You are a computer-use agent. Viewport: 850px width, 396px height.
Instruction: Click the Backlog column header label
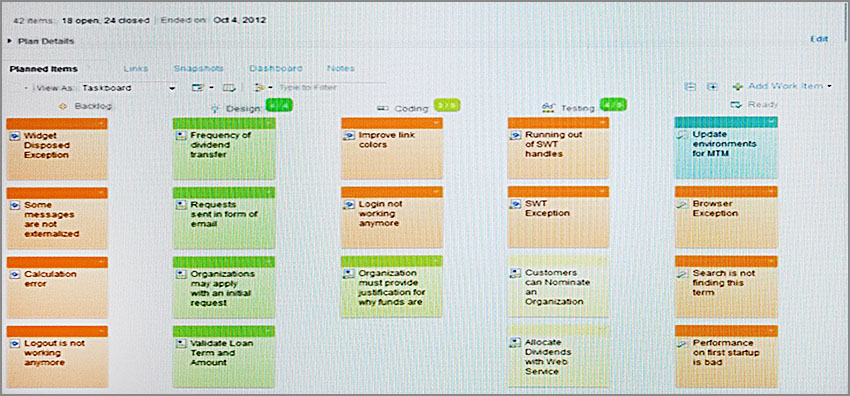93,106
